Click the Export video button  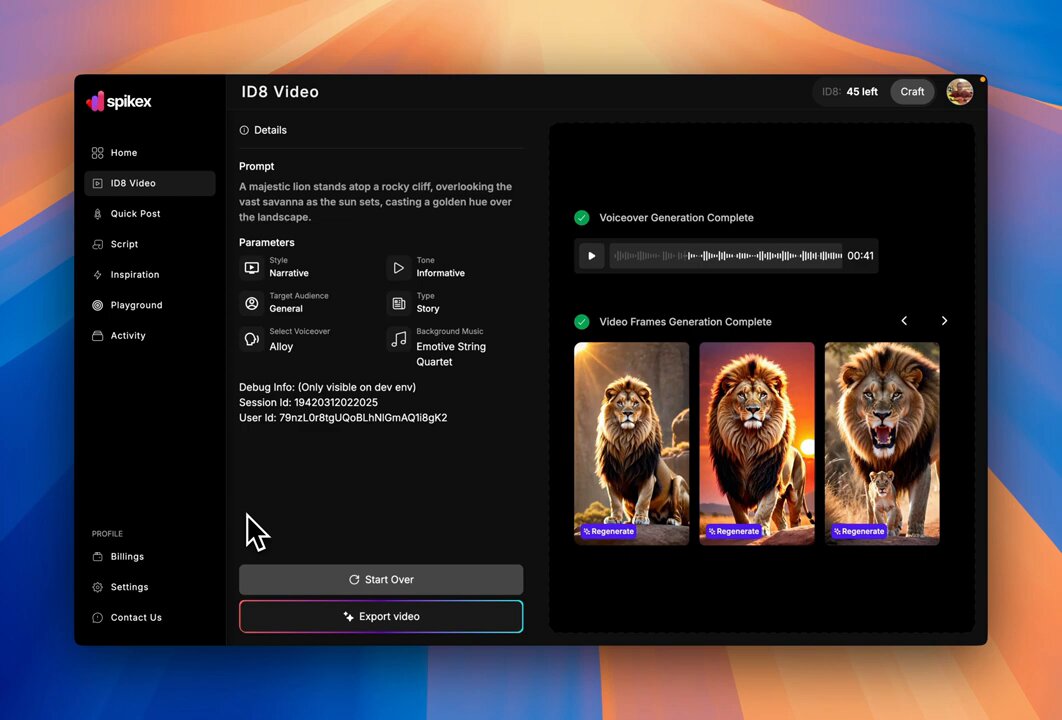point(381,616)
